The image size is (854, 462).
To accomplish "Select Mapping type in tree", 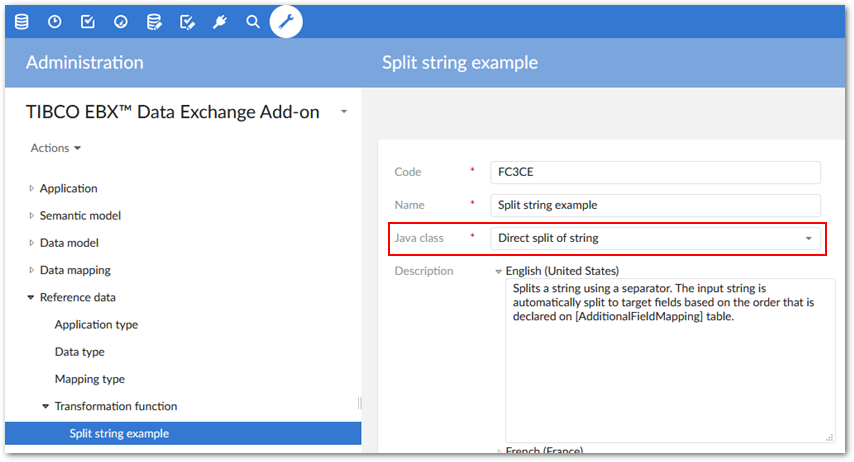I will 89,379.
